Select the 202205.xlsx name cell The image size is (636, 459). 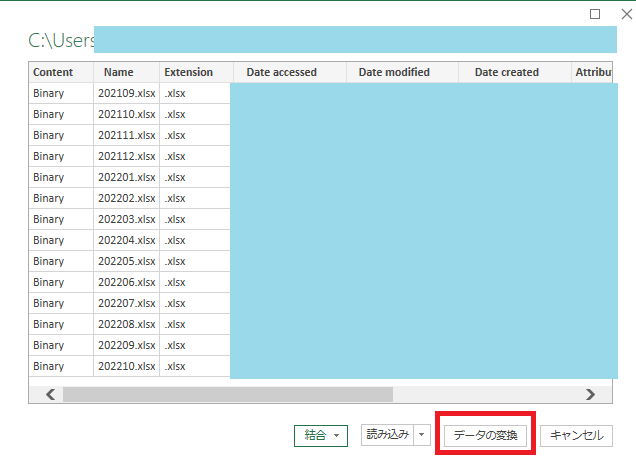click(127, 262)
